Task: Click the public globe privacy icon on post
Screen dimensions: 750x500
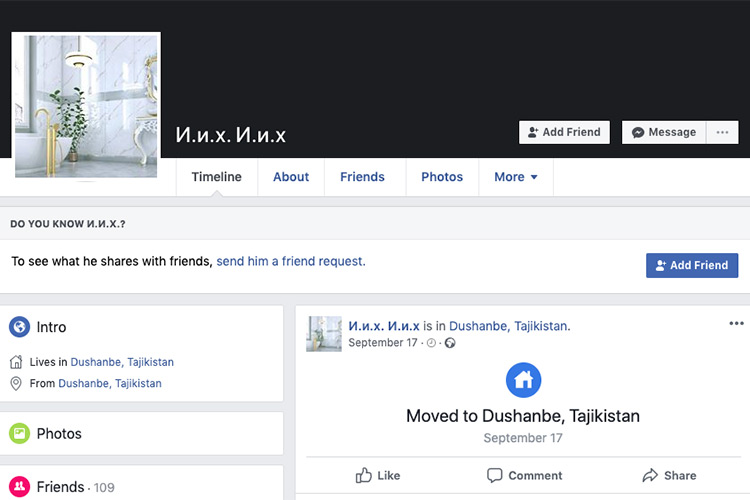Action: pyautogui.click(x=450, y=343)
